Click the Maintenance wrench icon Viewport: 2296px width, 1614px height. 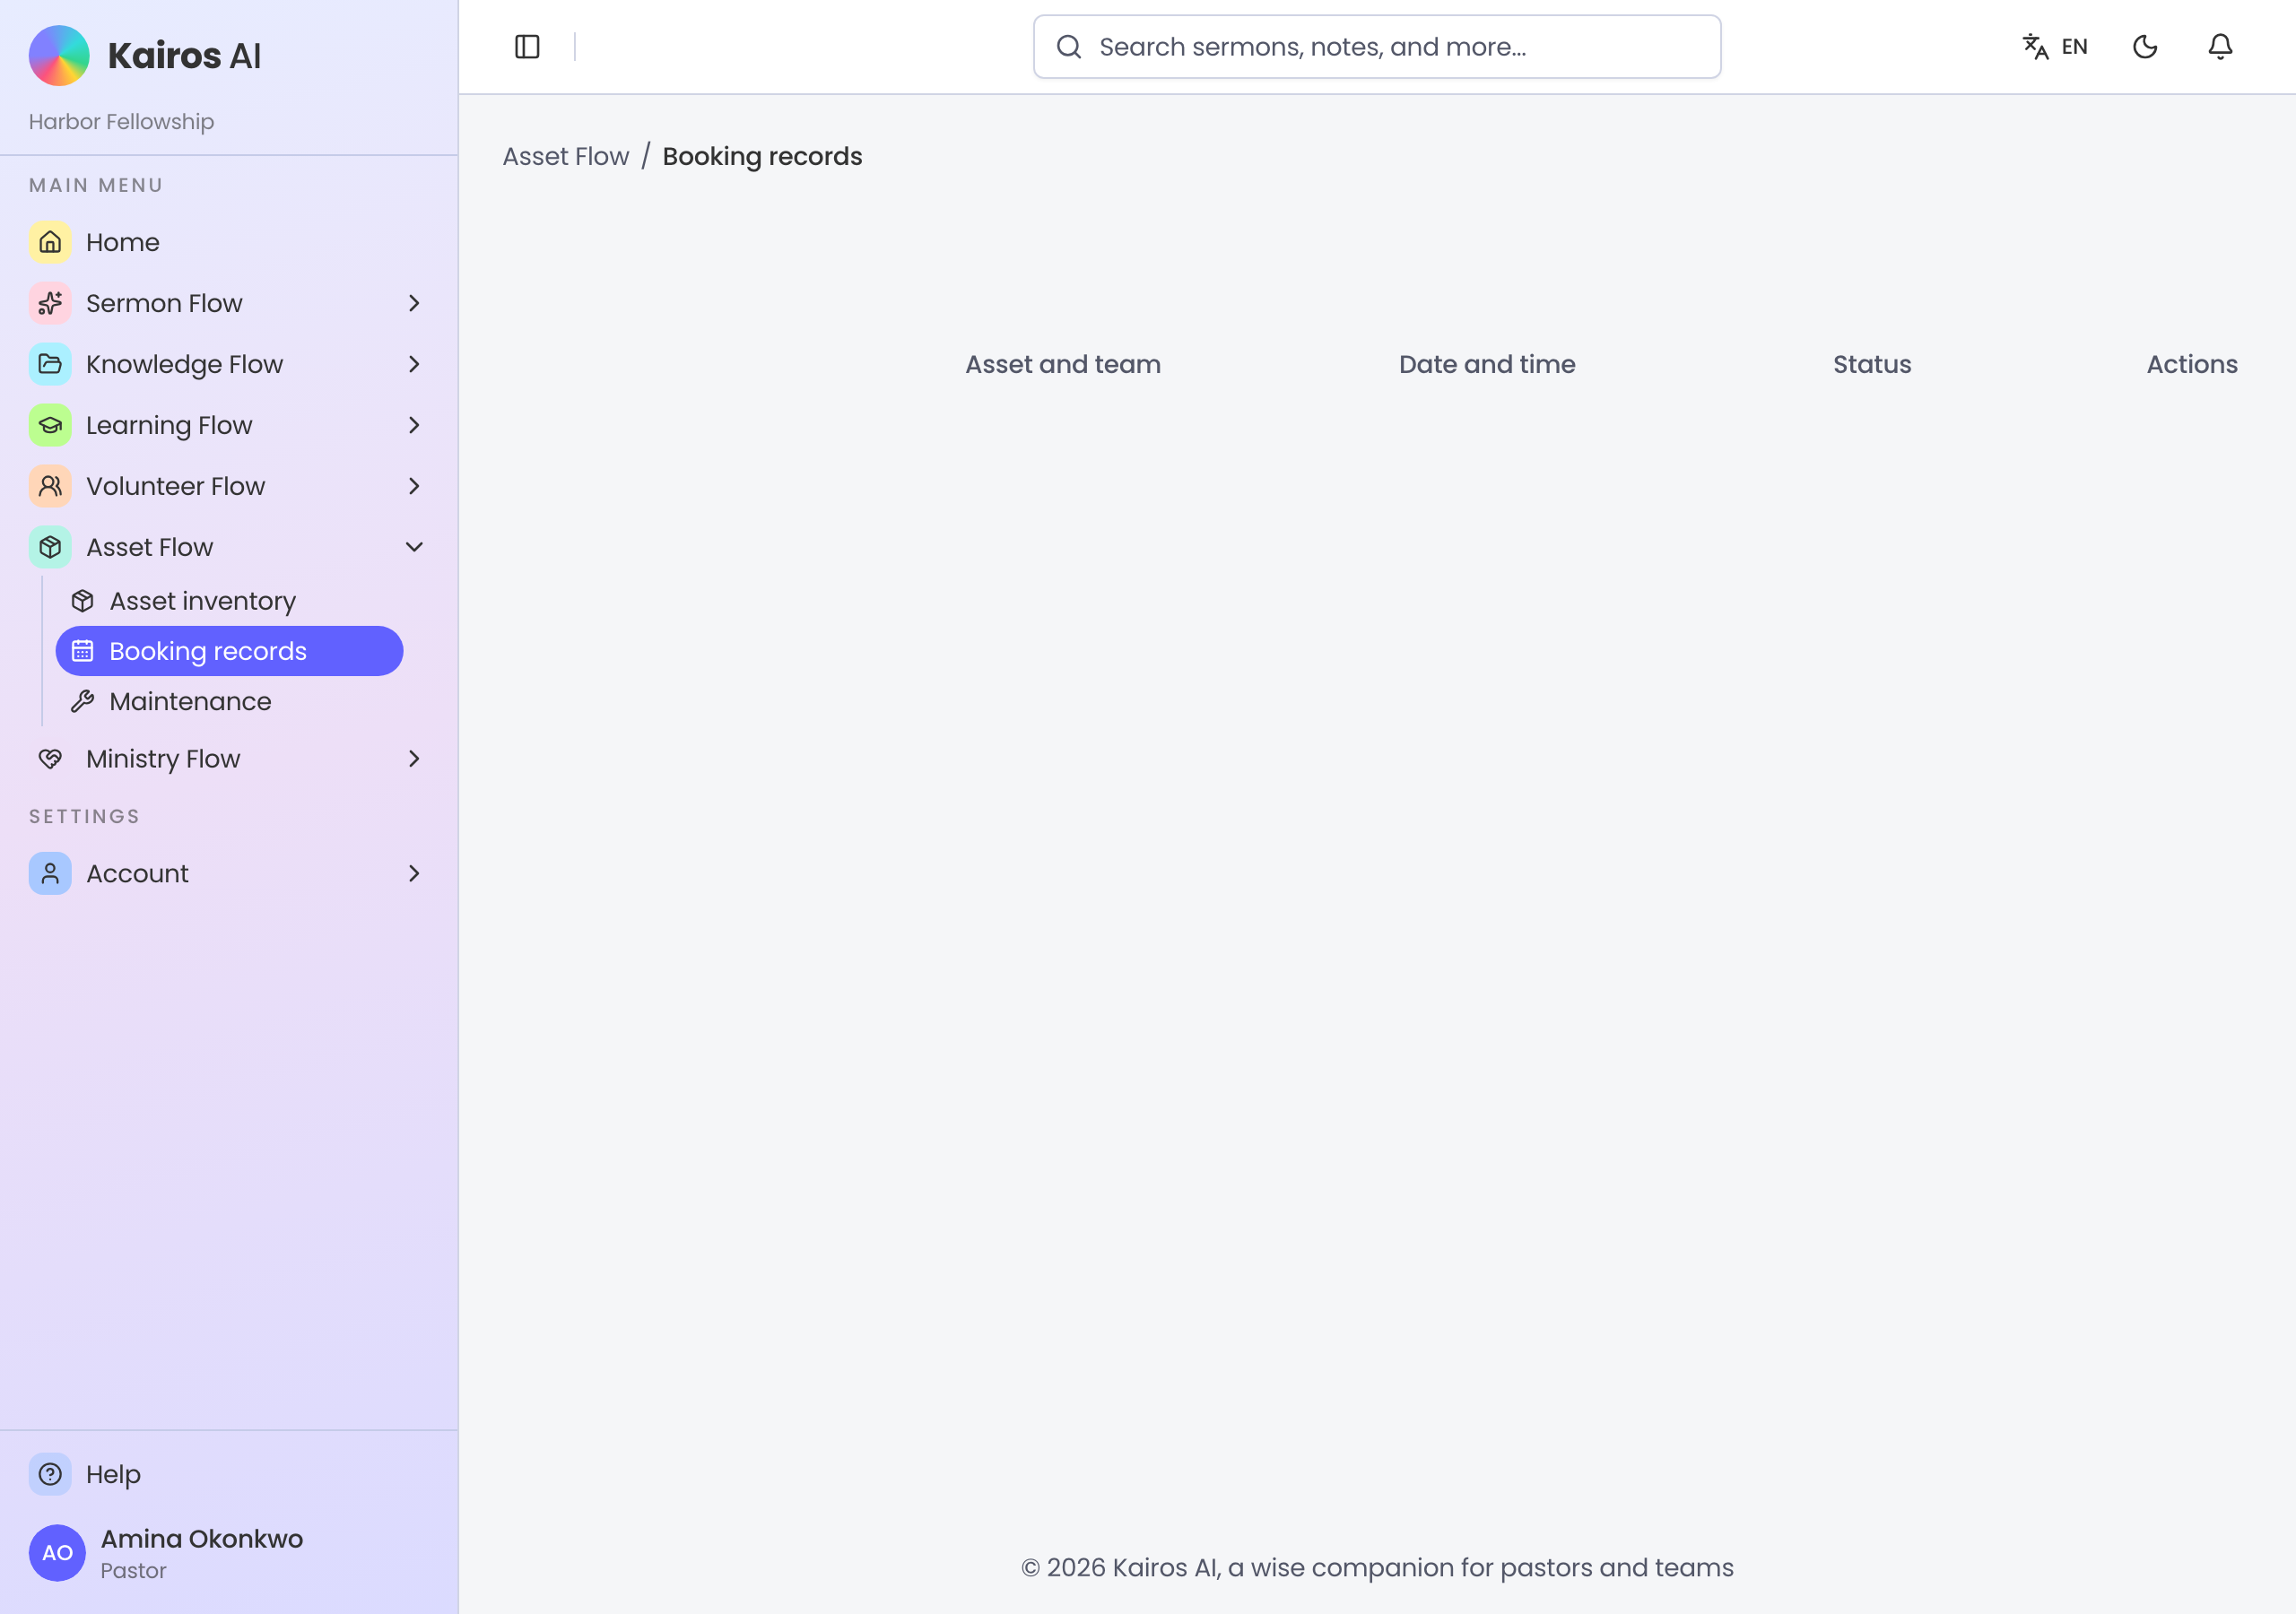(x=83, y=701)
